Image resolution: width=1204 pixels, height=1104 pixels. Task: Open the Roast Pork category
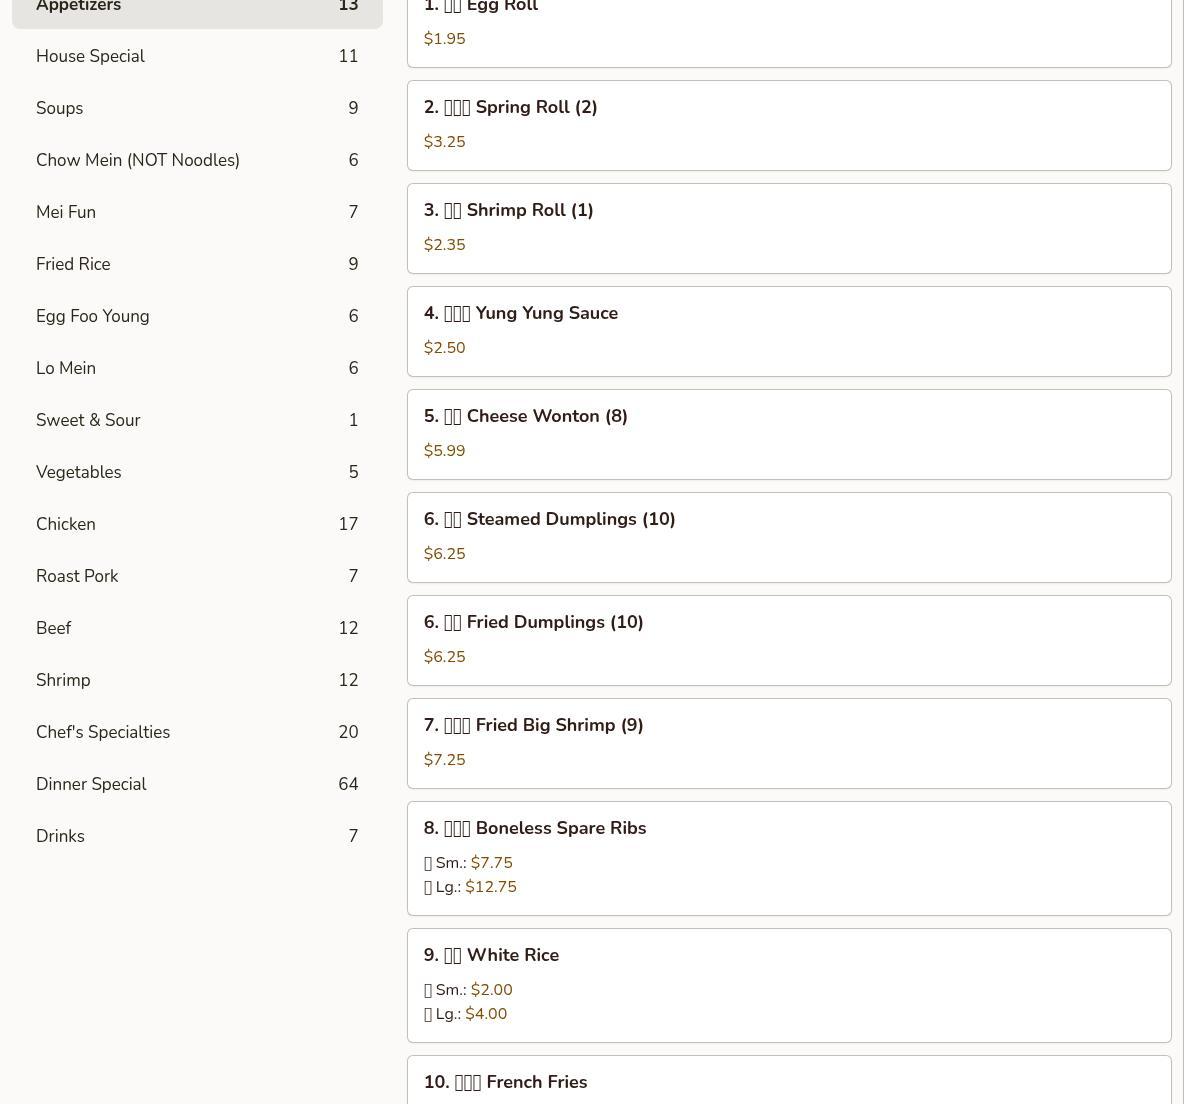pyautogui.click(x=197, y=576)
